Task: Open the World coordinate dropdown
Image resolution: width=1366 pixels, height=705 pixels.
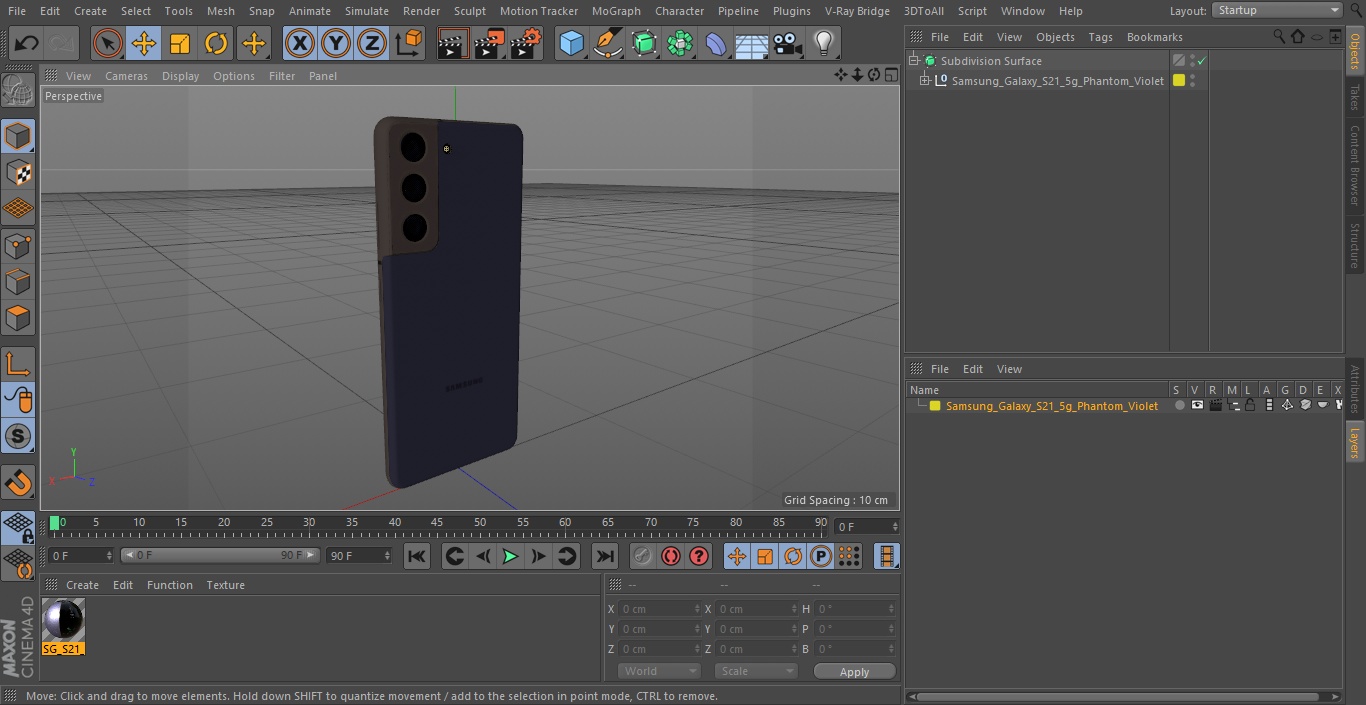Action: point(658,671)
